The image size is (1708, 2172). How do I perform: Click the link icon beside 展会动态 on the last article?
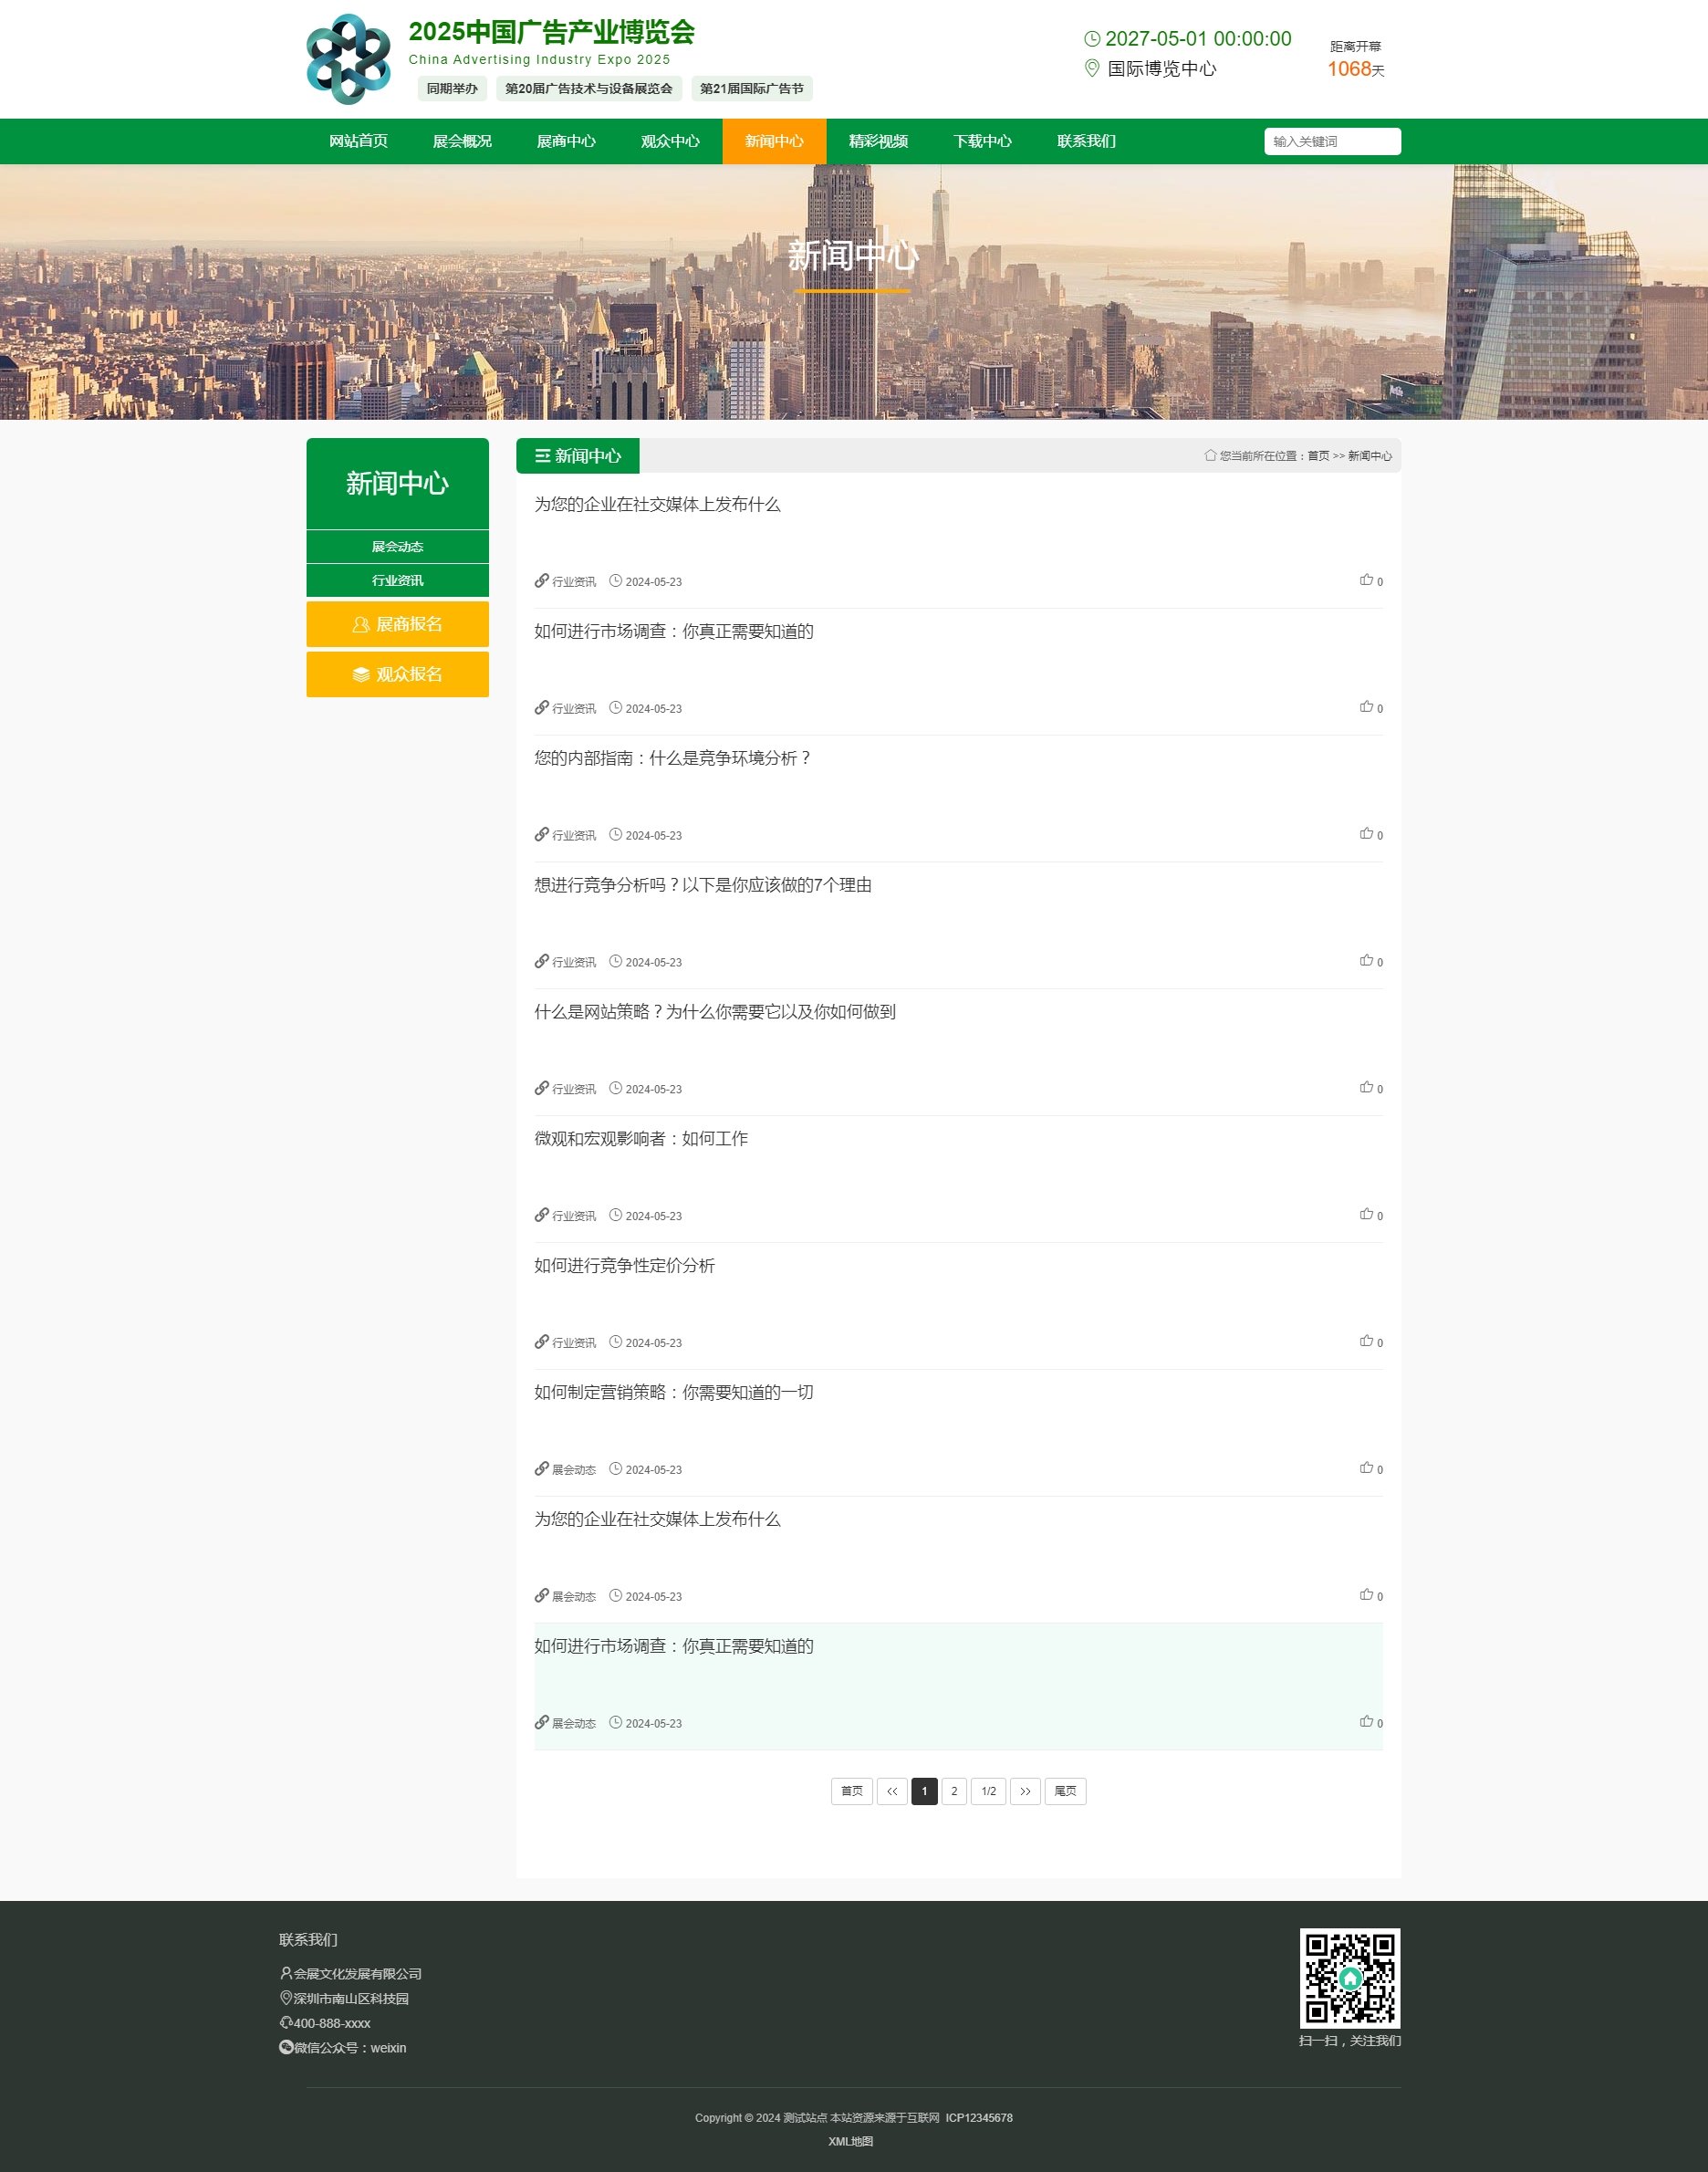541,1722
